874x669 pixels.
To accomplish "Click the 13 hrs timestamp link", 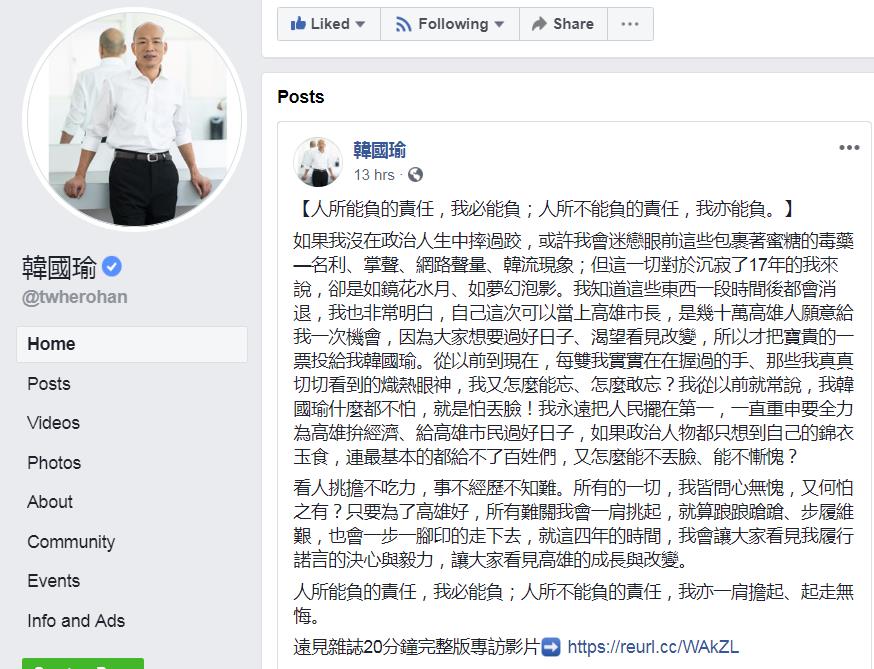I will click(374, 175).
